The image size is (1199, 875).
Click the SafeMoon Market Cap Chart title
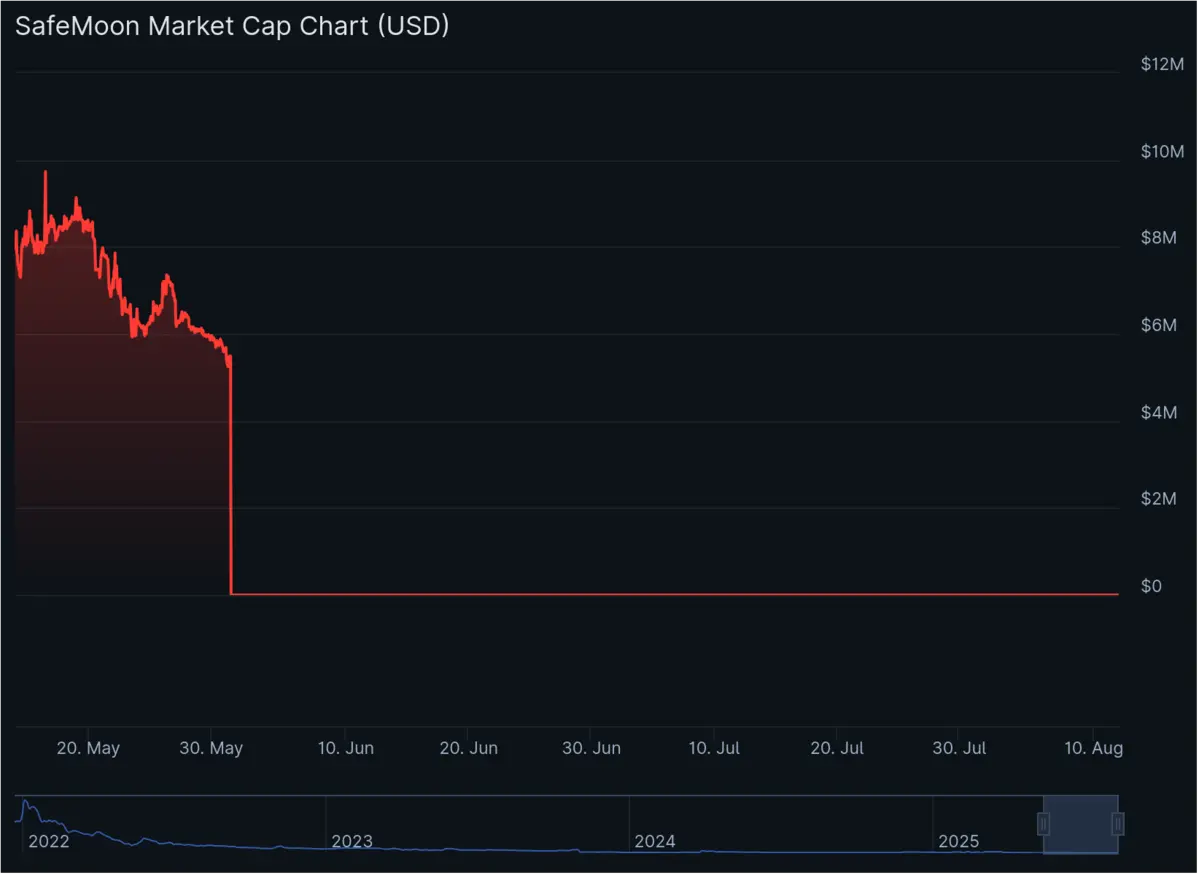click(x=232, y=26)
